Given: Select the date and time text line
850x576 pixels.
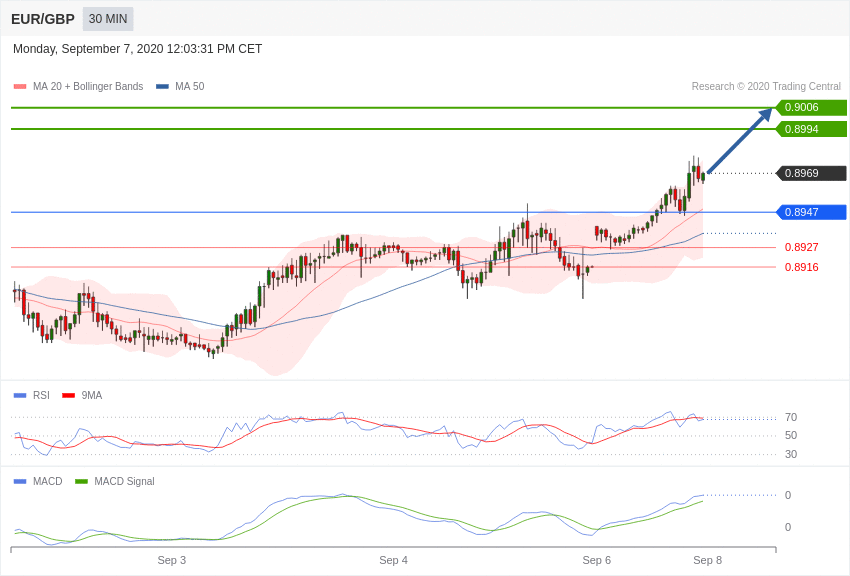Looking at the screenshot, I should coord(137,49).
